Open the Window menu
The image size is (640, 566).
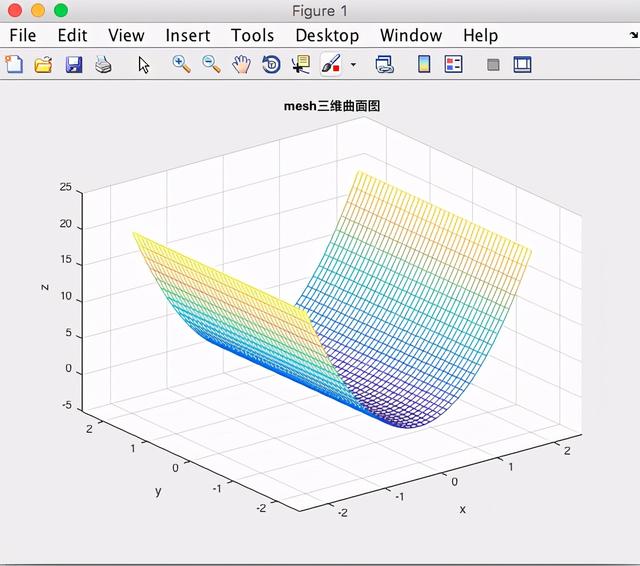[411, 36]
